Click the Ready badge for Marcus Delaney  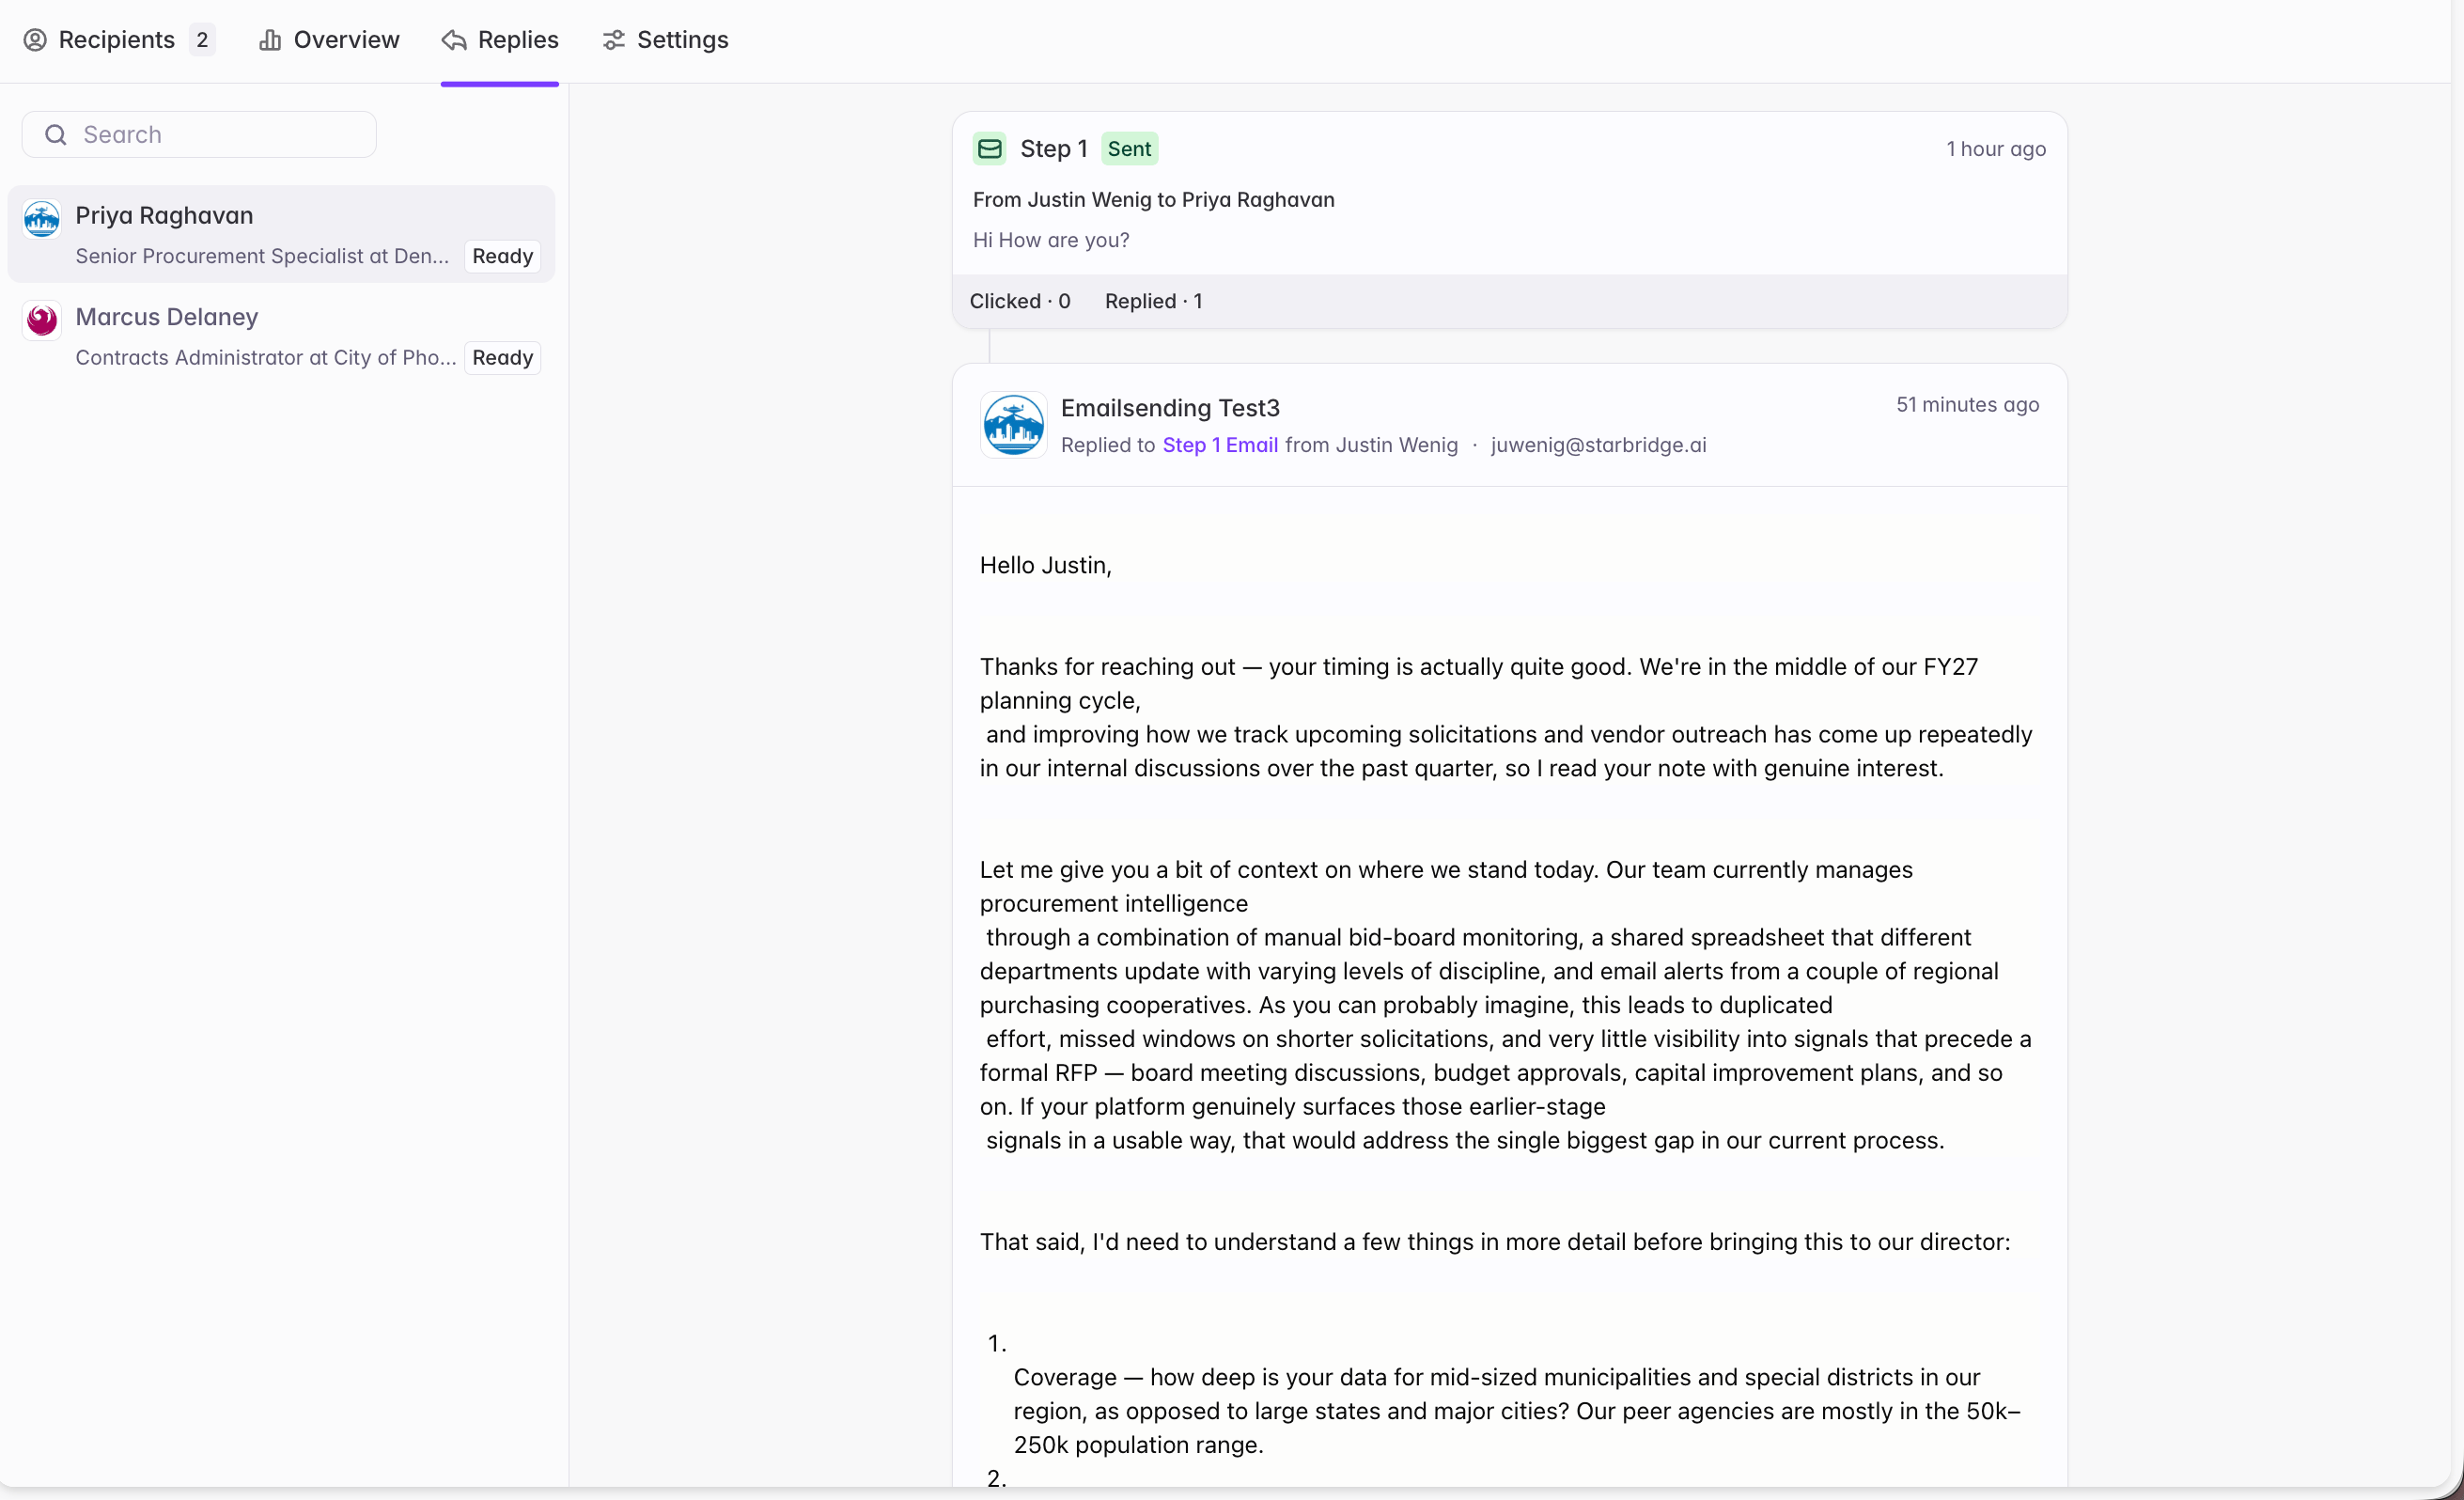(502, 358)
